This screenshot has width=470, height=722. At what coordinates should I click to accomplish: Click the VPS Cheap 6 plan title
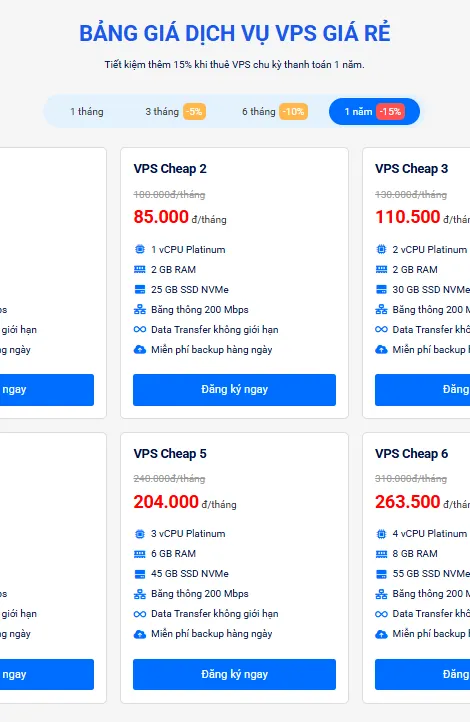point(412,454)
